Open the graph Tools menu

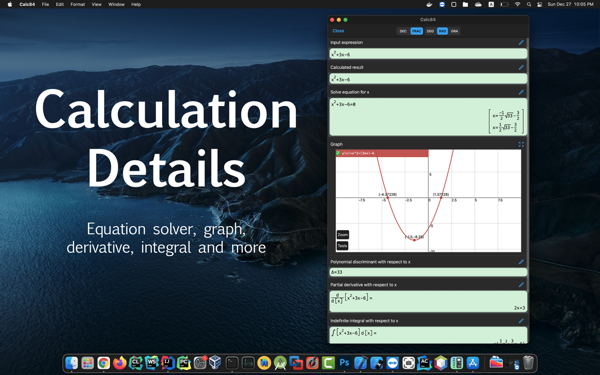point(342,246)
